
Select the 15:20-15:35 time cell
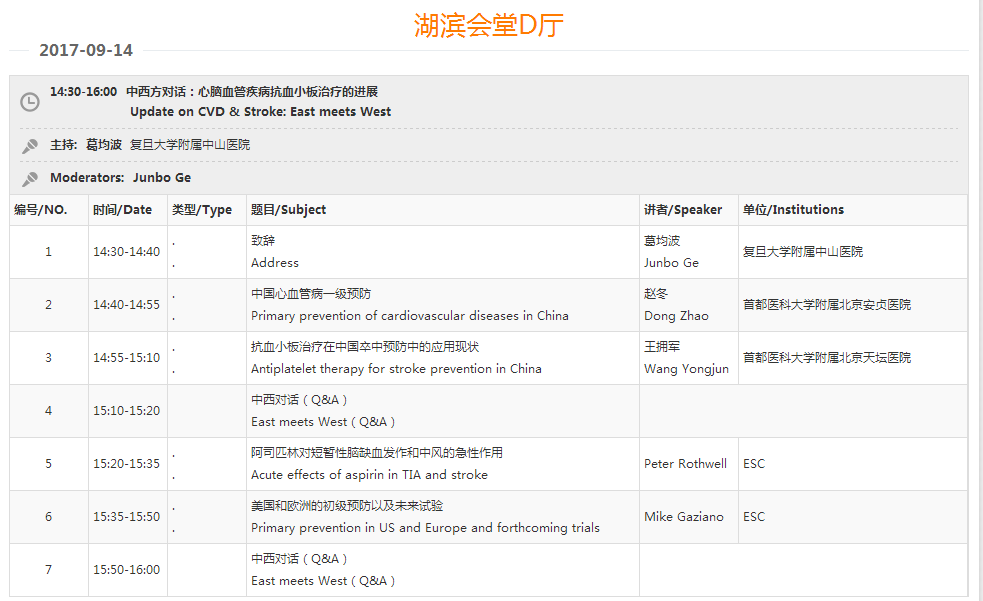[127, 464]
